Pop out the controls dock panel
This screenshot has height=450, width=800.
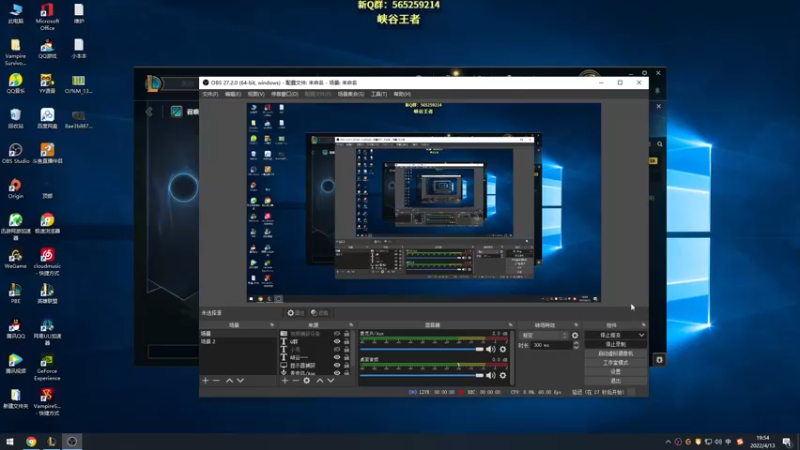(643, 325)
